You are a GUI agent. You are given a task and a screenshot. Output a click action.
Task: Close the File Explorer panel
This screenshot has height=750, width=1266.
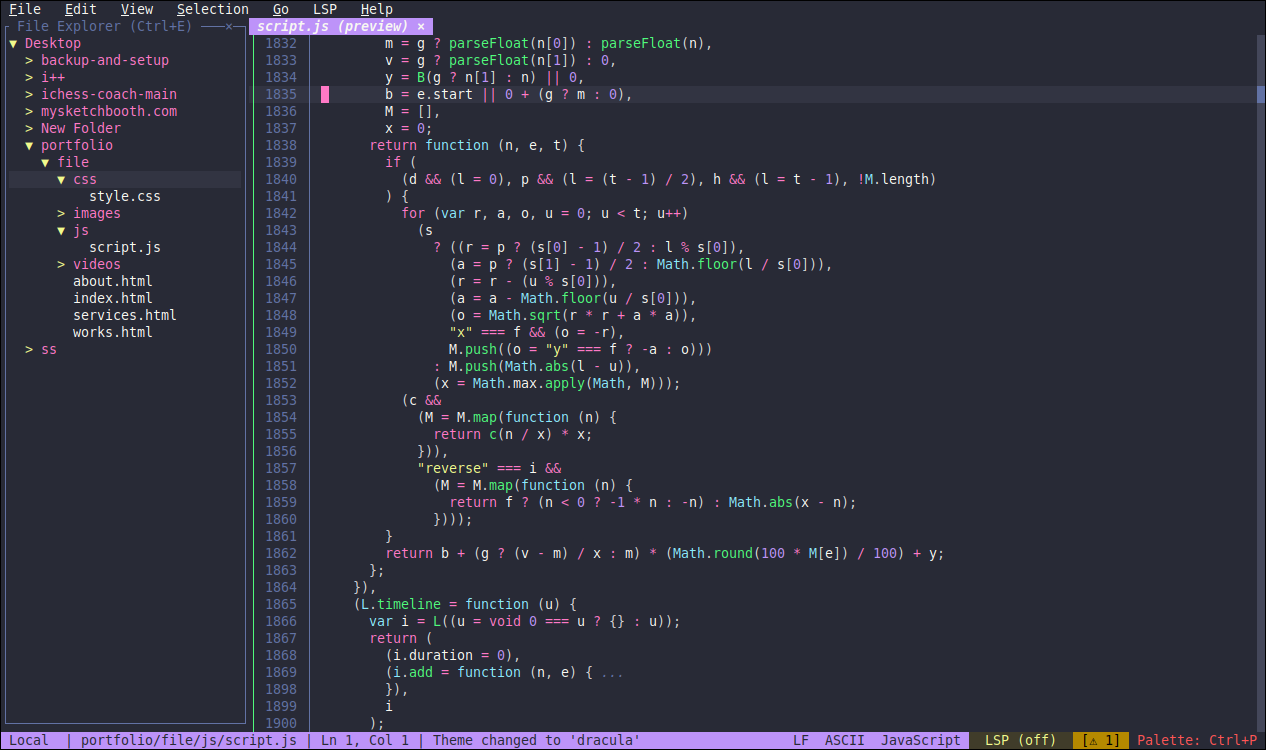point(229,27)
